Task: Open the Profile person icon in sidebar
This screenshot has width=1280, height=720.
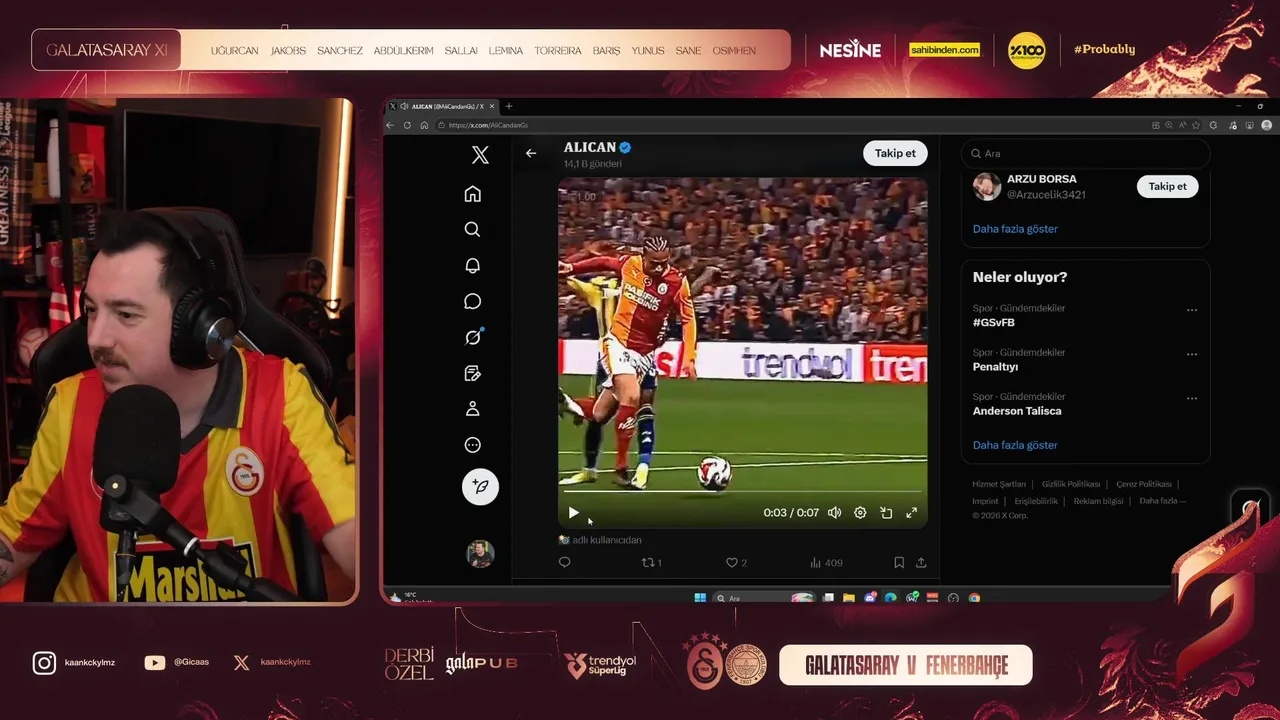Action: pos(473,409)
